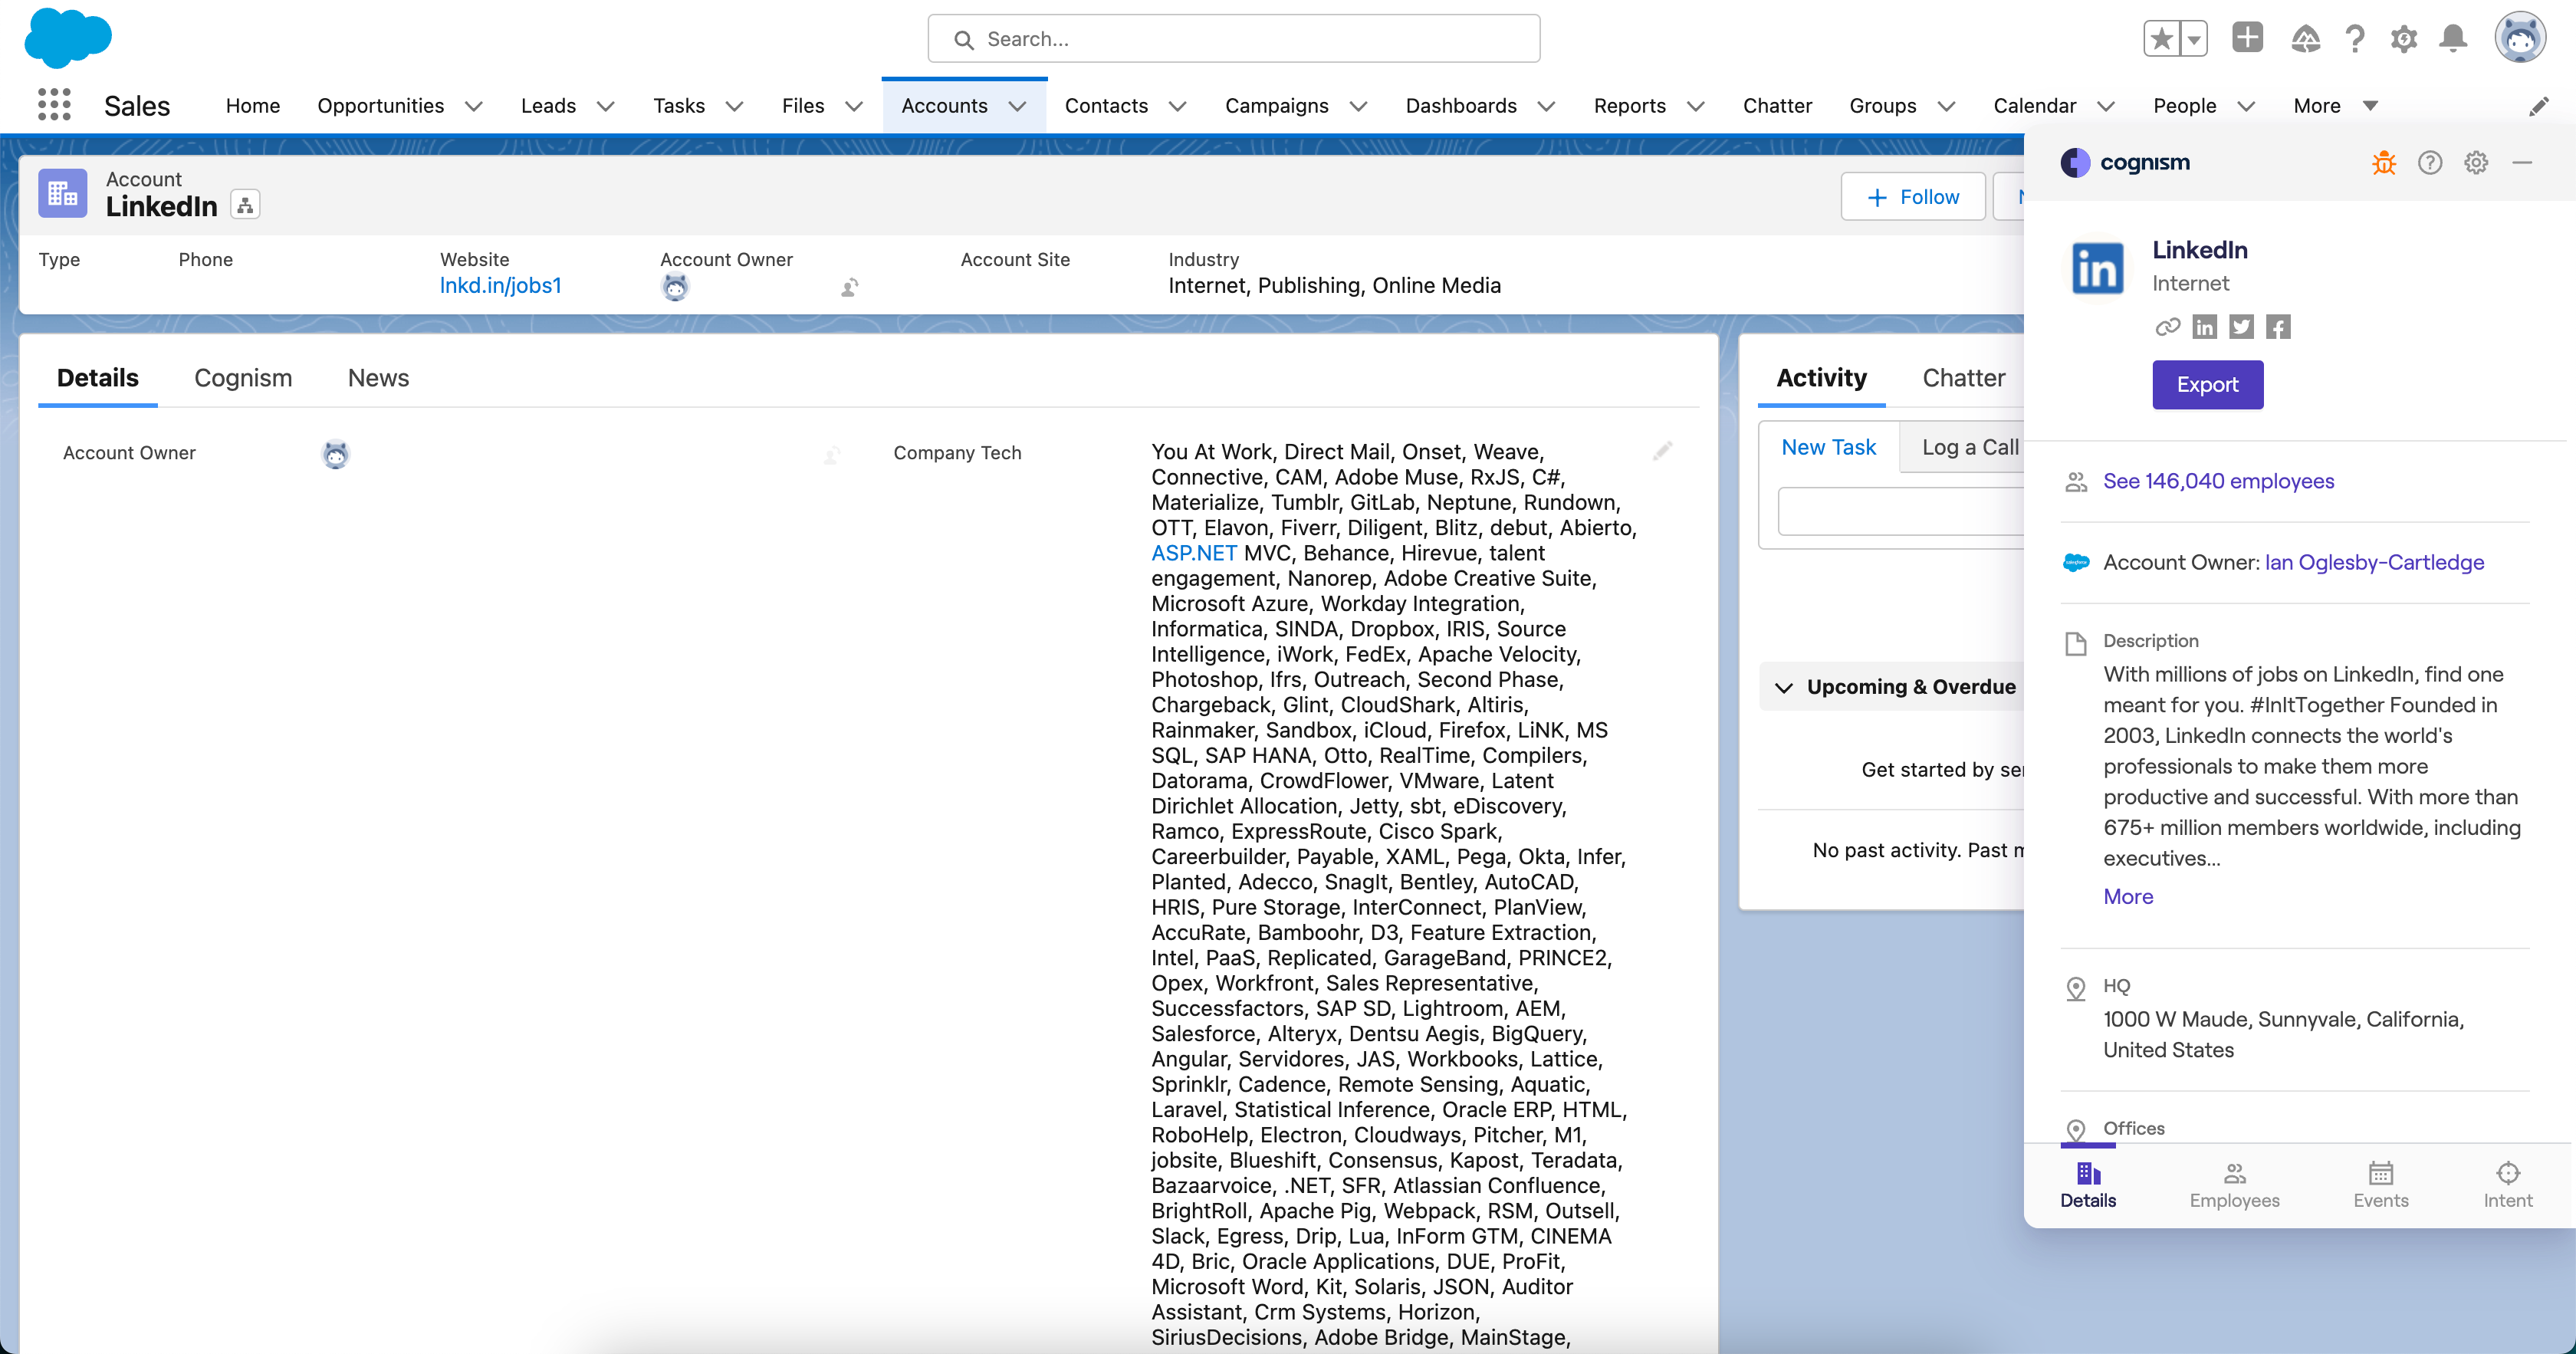Click the Account Owner avatar in Details
The image size is (2576, 1354).
pos(335,454)
